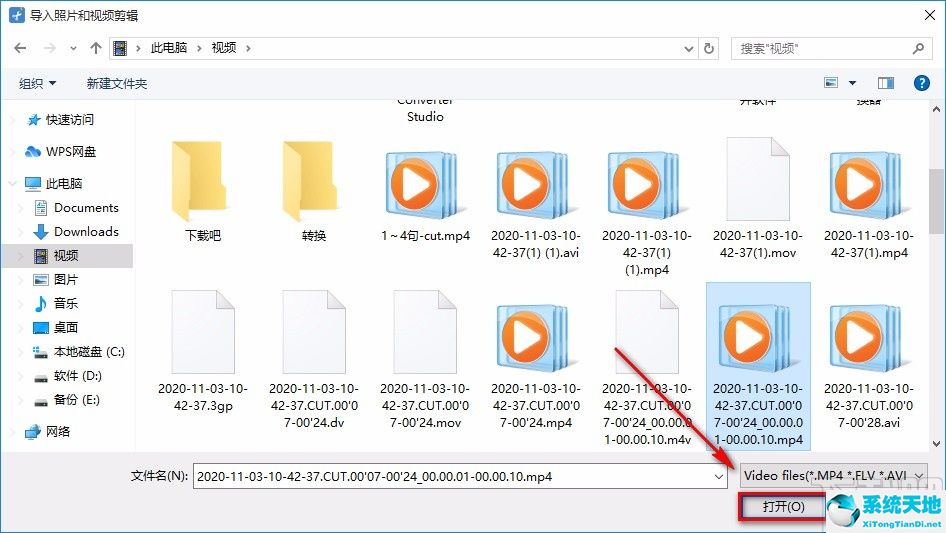Open 音乐 folder in sidebar
This screenshot has width=946, height=533.
point(56,304)
